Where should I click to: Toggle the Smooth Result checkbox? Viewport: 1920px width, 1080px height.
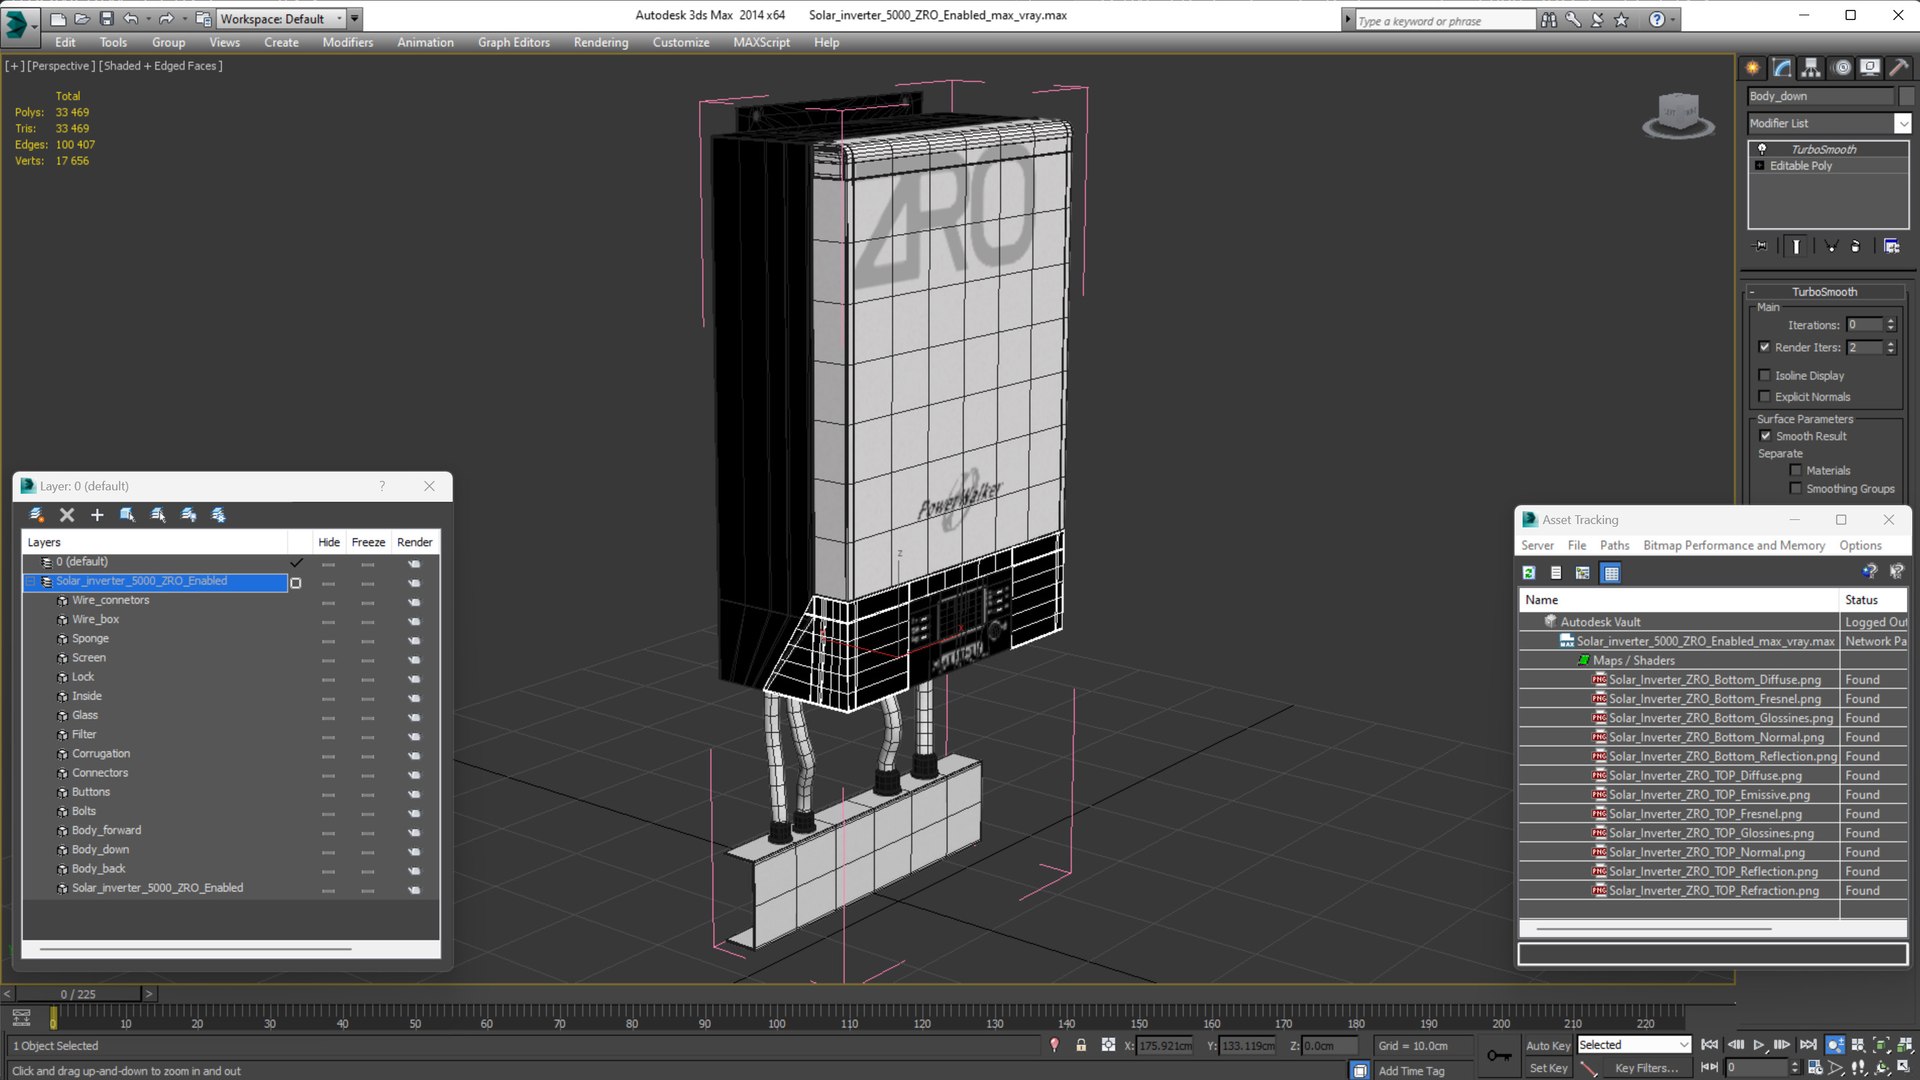pos(1765,436)
